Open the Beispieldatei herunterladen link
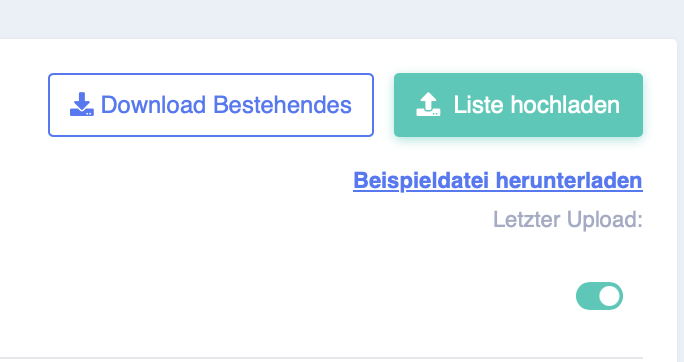Screen dimensions: 684x362 point(498,181)
